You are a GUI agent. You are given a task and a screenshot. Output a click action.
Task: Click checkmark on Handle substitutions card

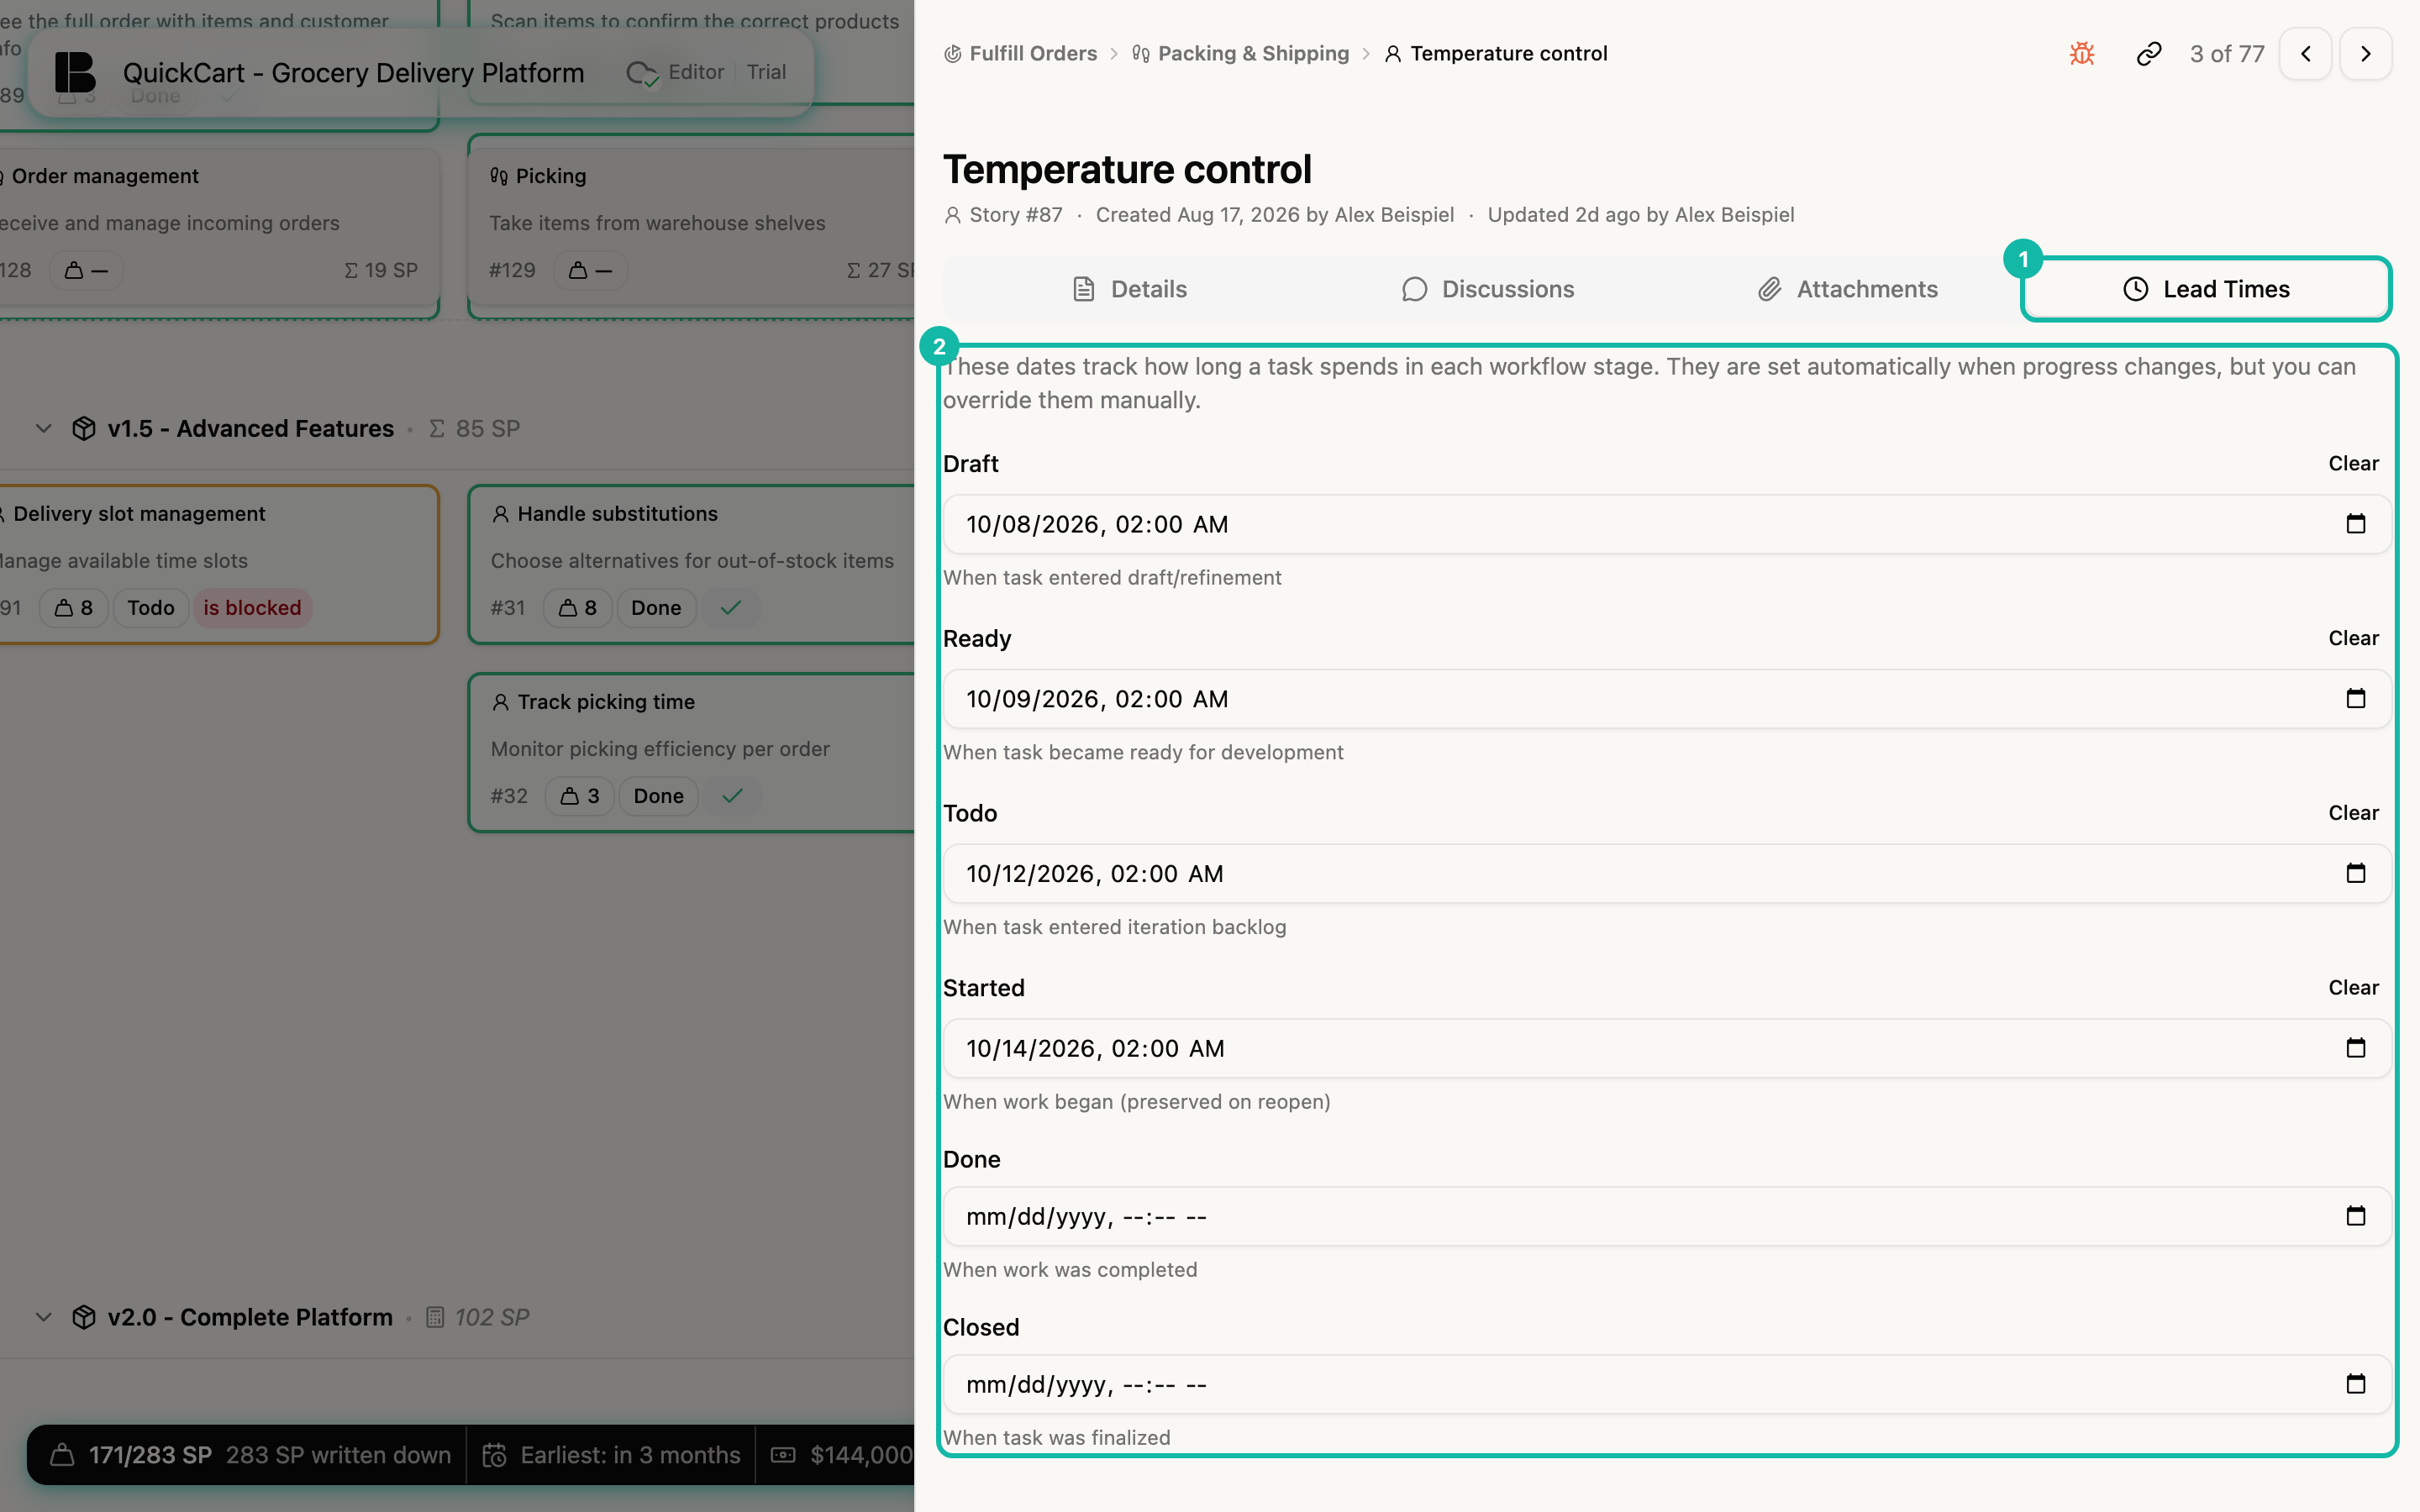point(731,608)
